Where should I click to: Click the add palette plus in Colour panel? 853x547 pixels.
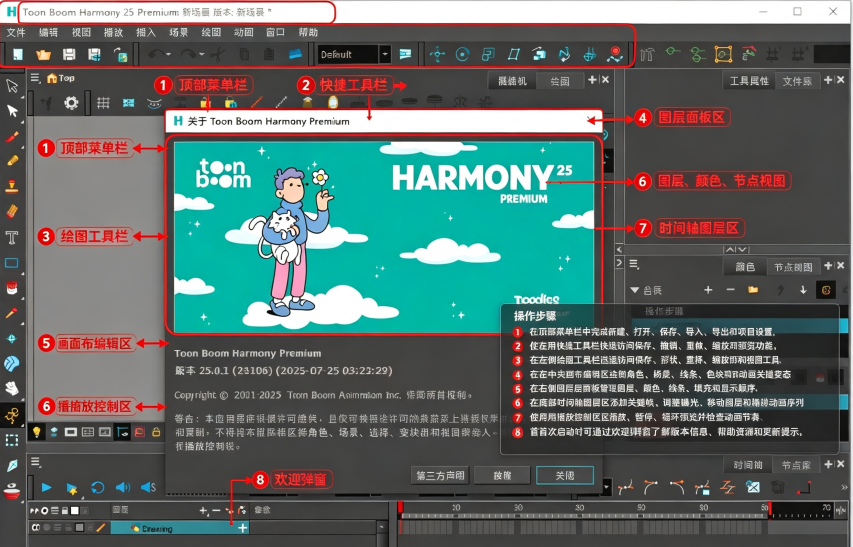(708, 290)
